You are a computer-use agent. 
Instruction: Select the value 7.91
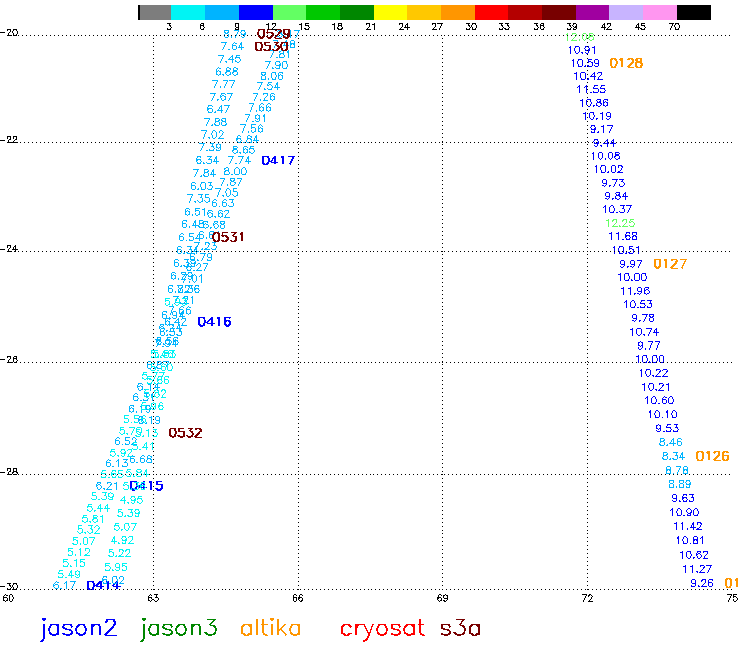coord(255,118)
